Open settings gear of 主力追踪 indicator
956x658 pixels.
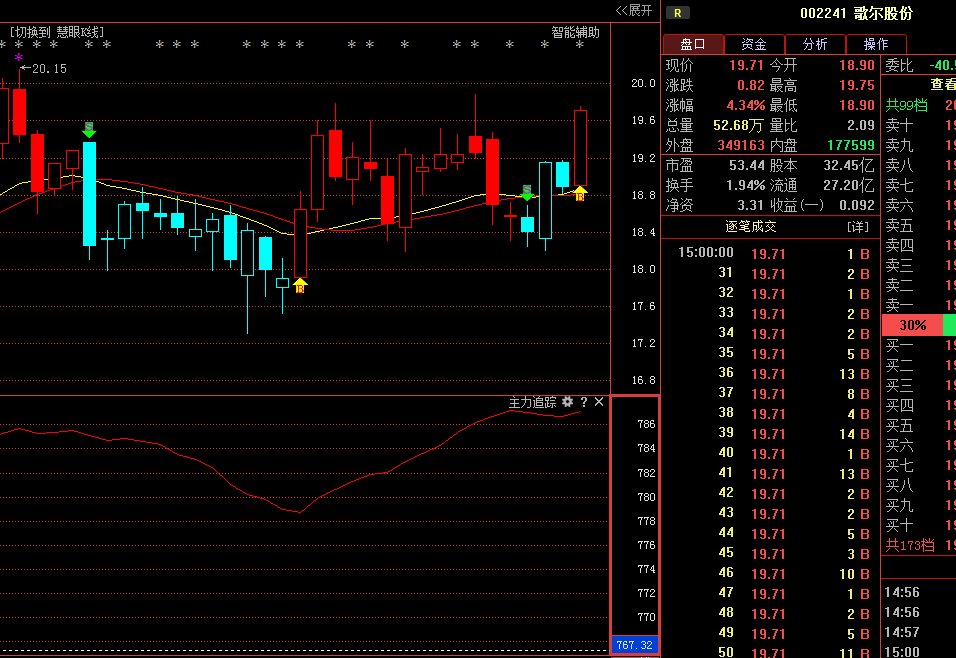click(568, 402)
